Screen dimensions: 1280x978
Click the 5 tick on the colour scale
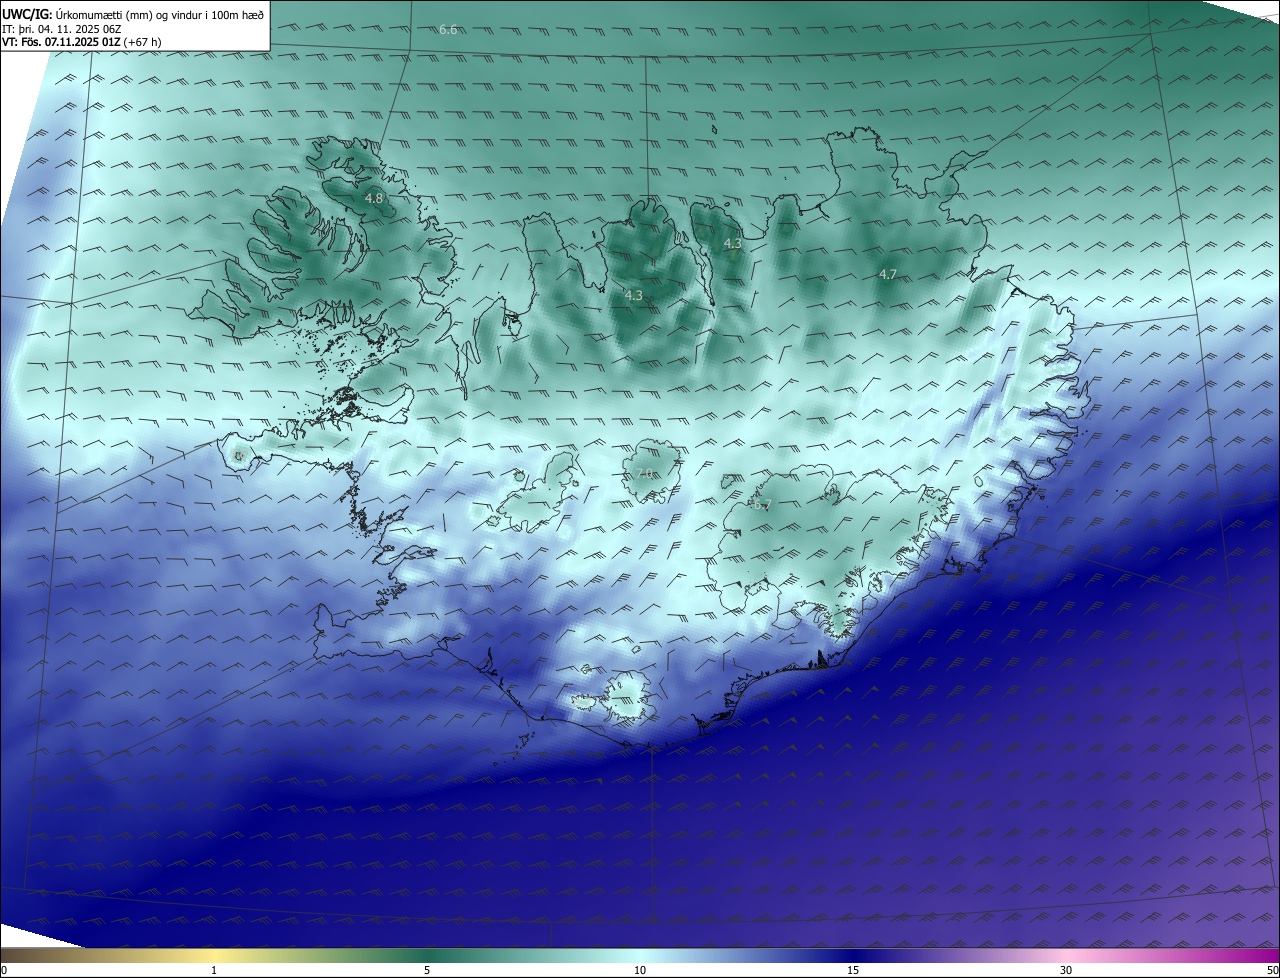pyautogui.click(x=427, y=970)
